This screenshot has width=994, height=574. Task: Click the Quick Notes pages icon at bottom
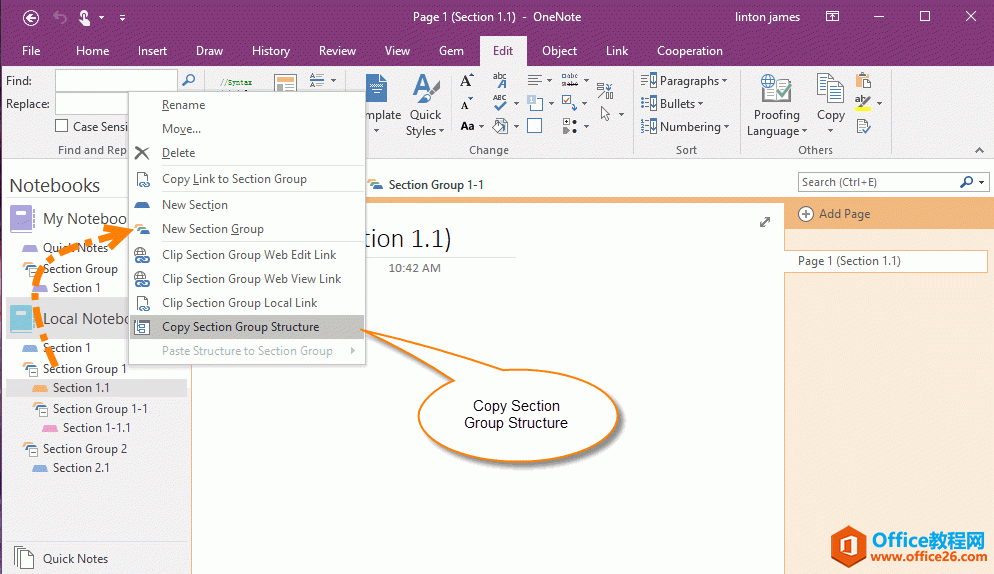[23, 558]
